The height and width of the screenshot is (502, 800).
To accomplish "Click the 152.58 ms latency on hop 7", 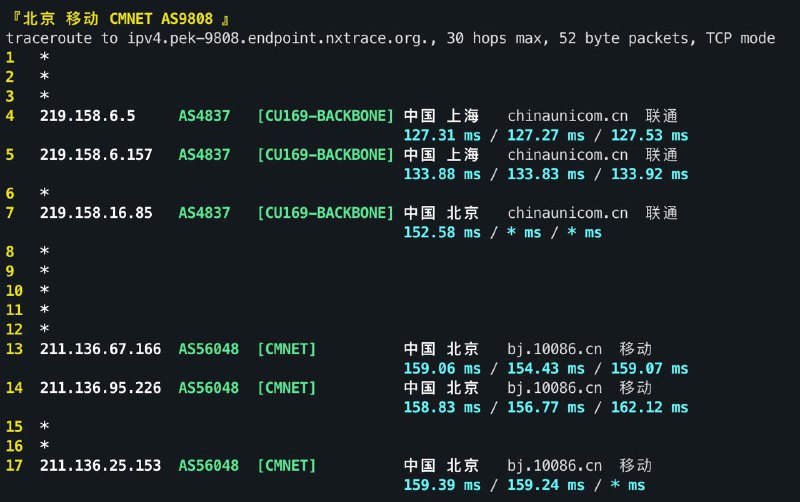I will (442, 233).
